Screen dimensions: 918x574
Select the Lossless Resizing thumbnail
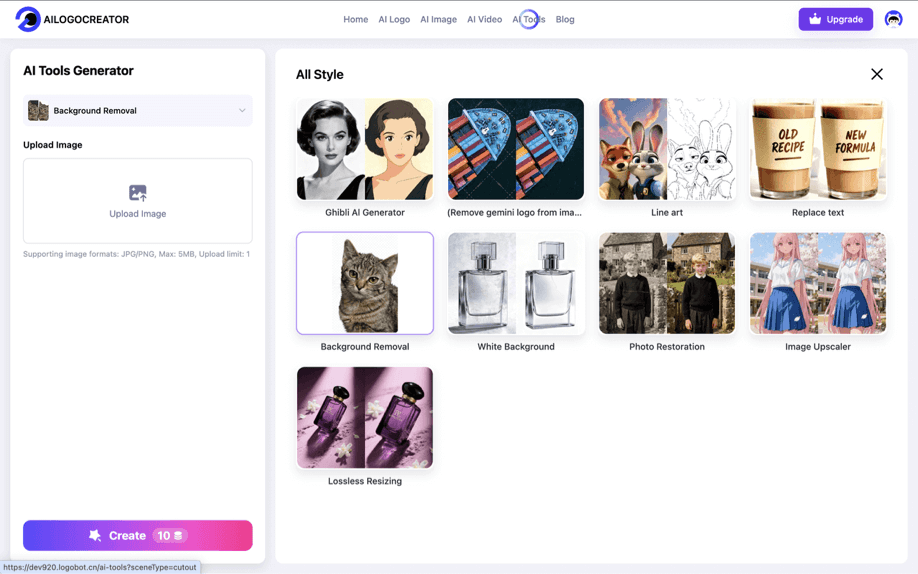(x=365, y=418)
